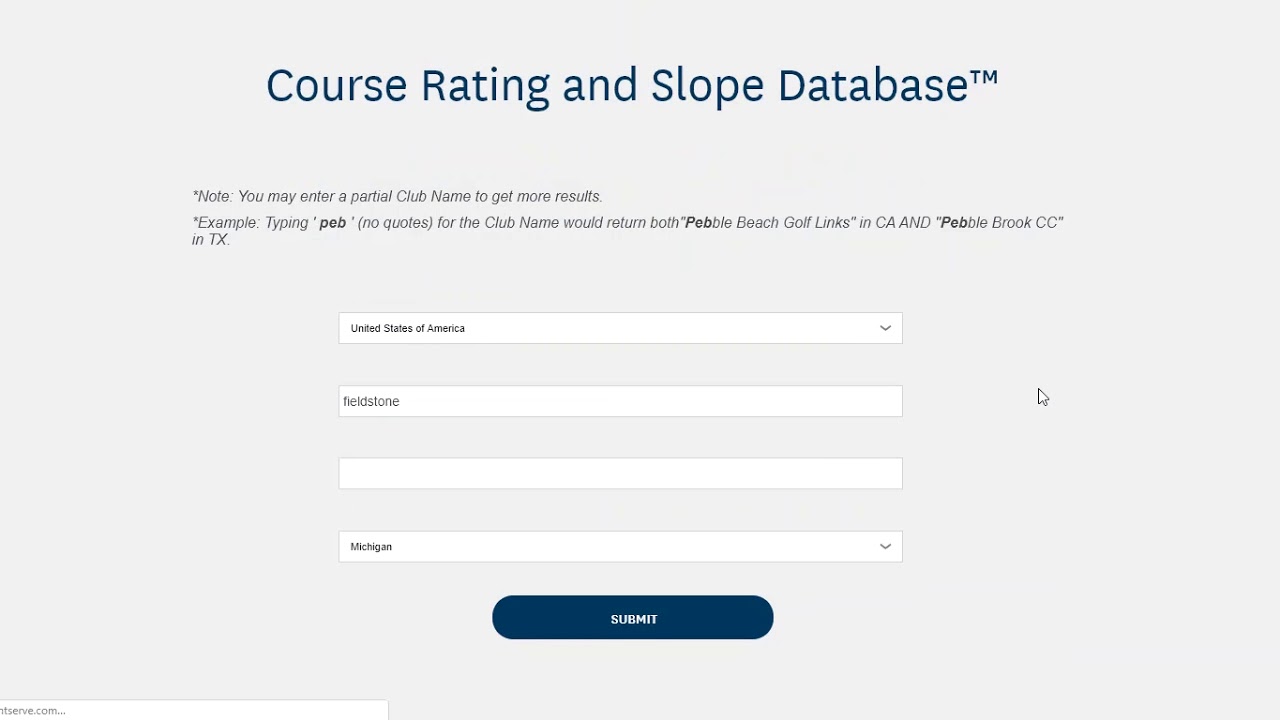
Task: Click the note about entering a partial Club Name
Action: [398, 196]
